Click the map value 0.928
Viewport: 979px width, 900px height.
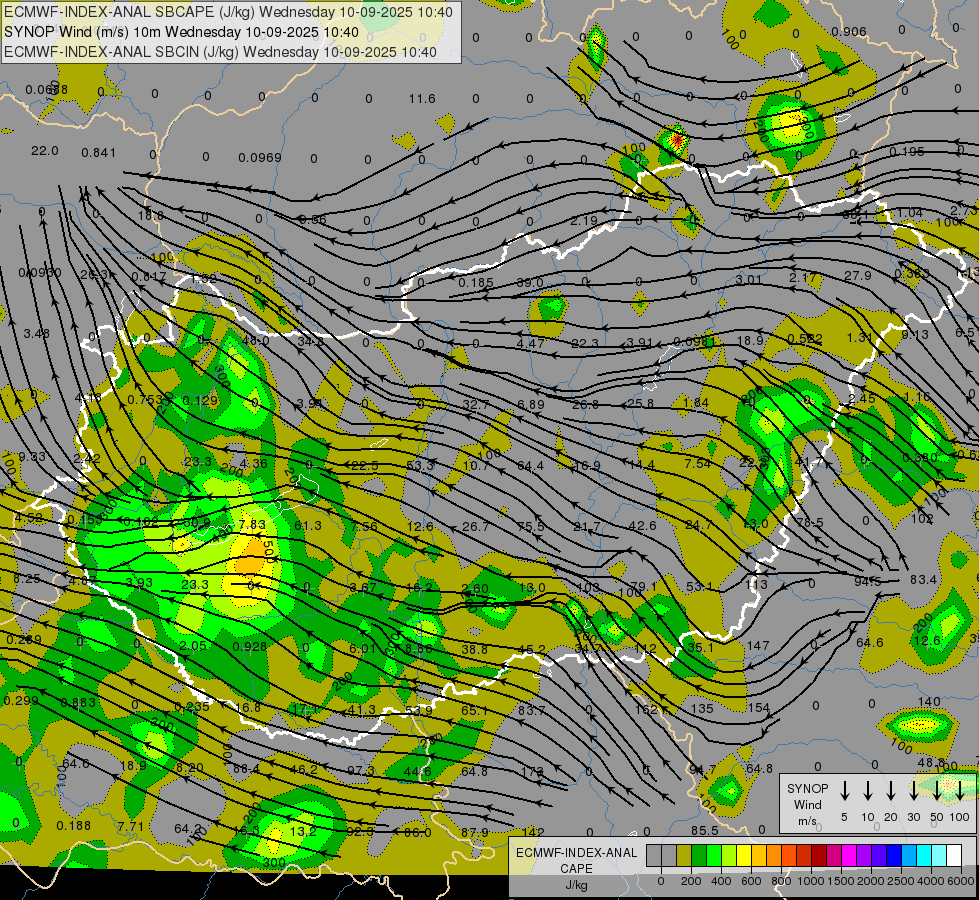250,646
